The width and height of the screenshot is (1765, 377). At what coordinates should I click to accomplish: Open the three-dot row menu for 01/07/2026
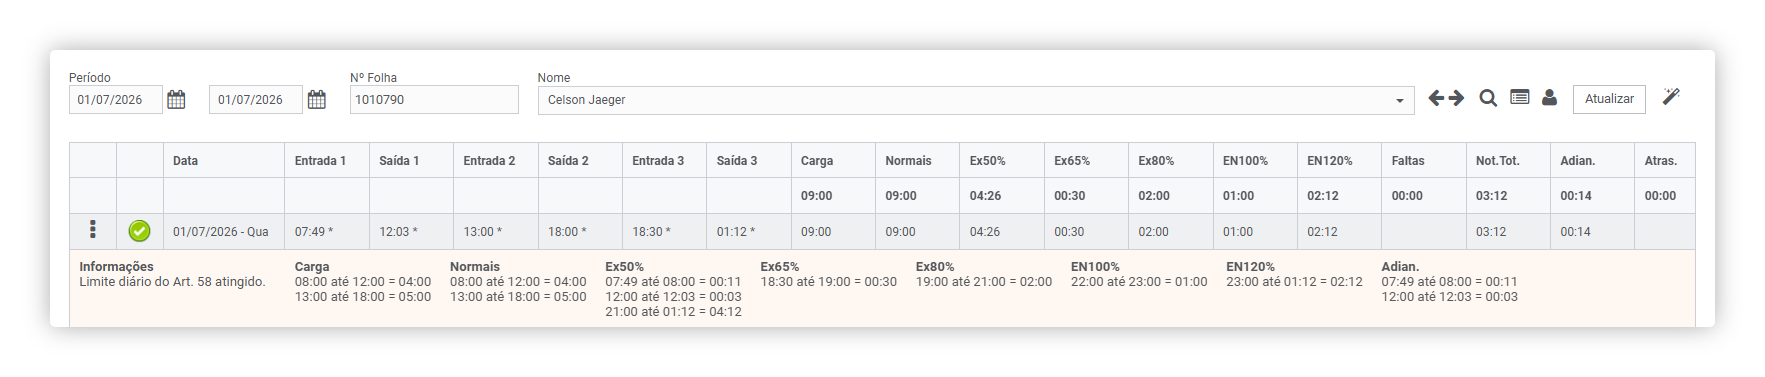93,230
